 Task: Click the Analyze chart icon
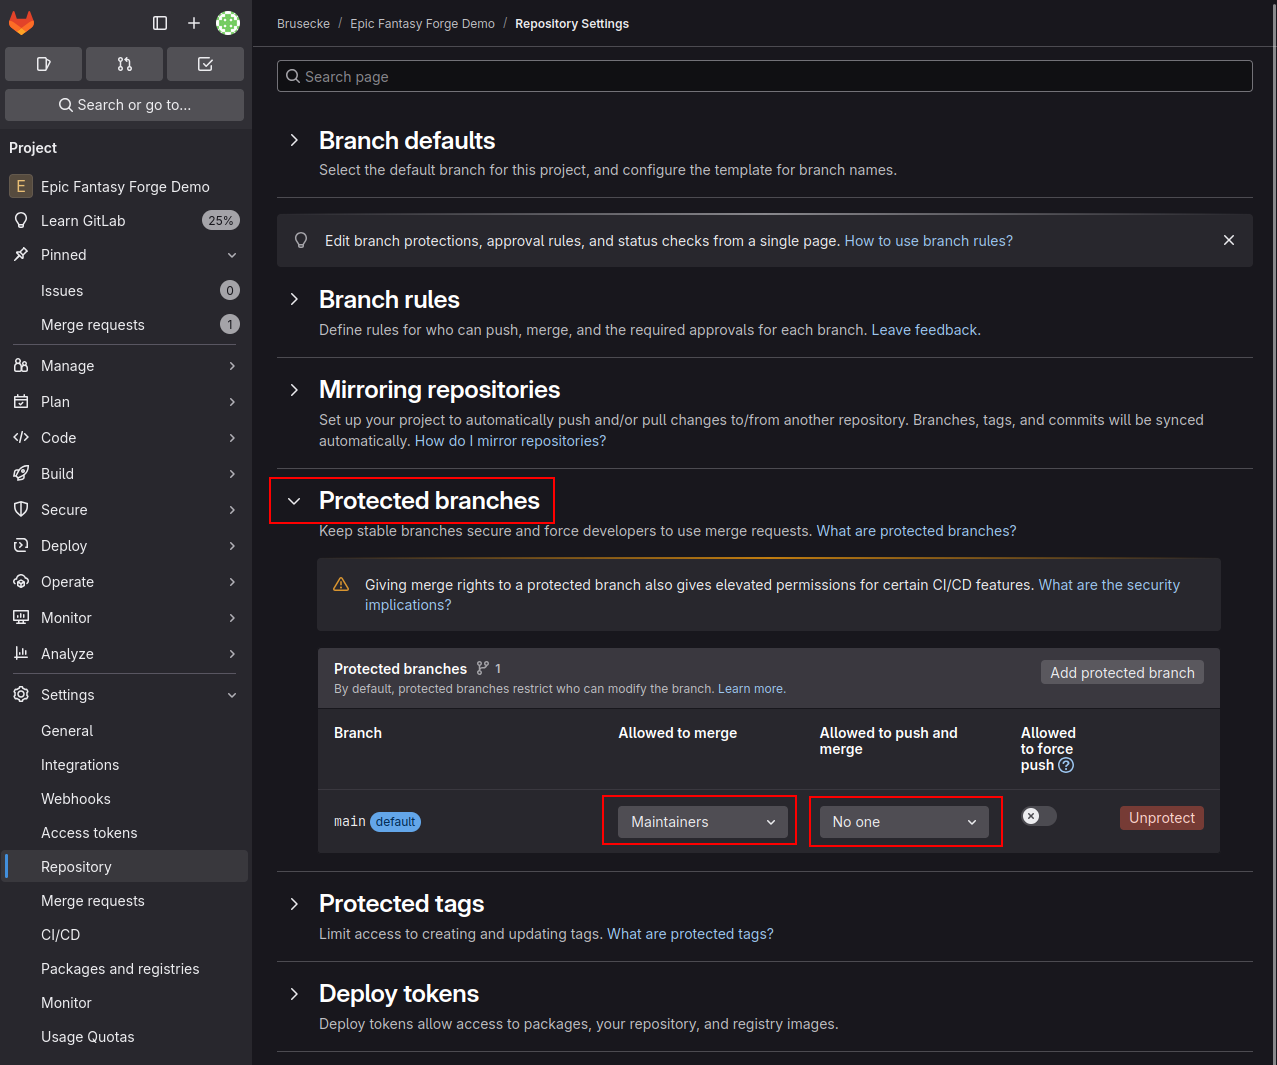tap(21, 653)
